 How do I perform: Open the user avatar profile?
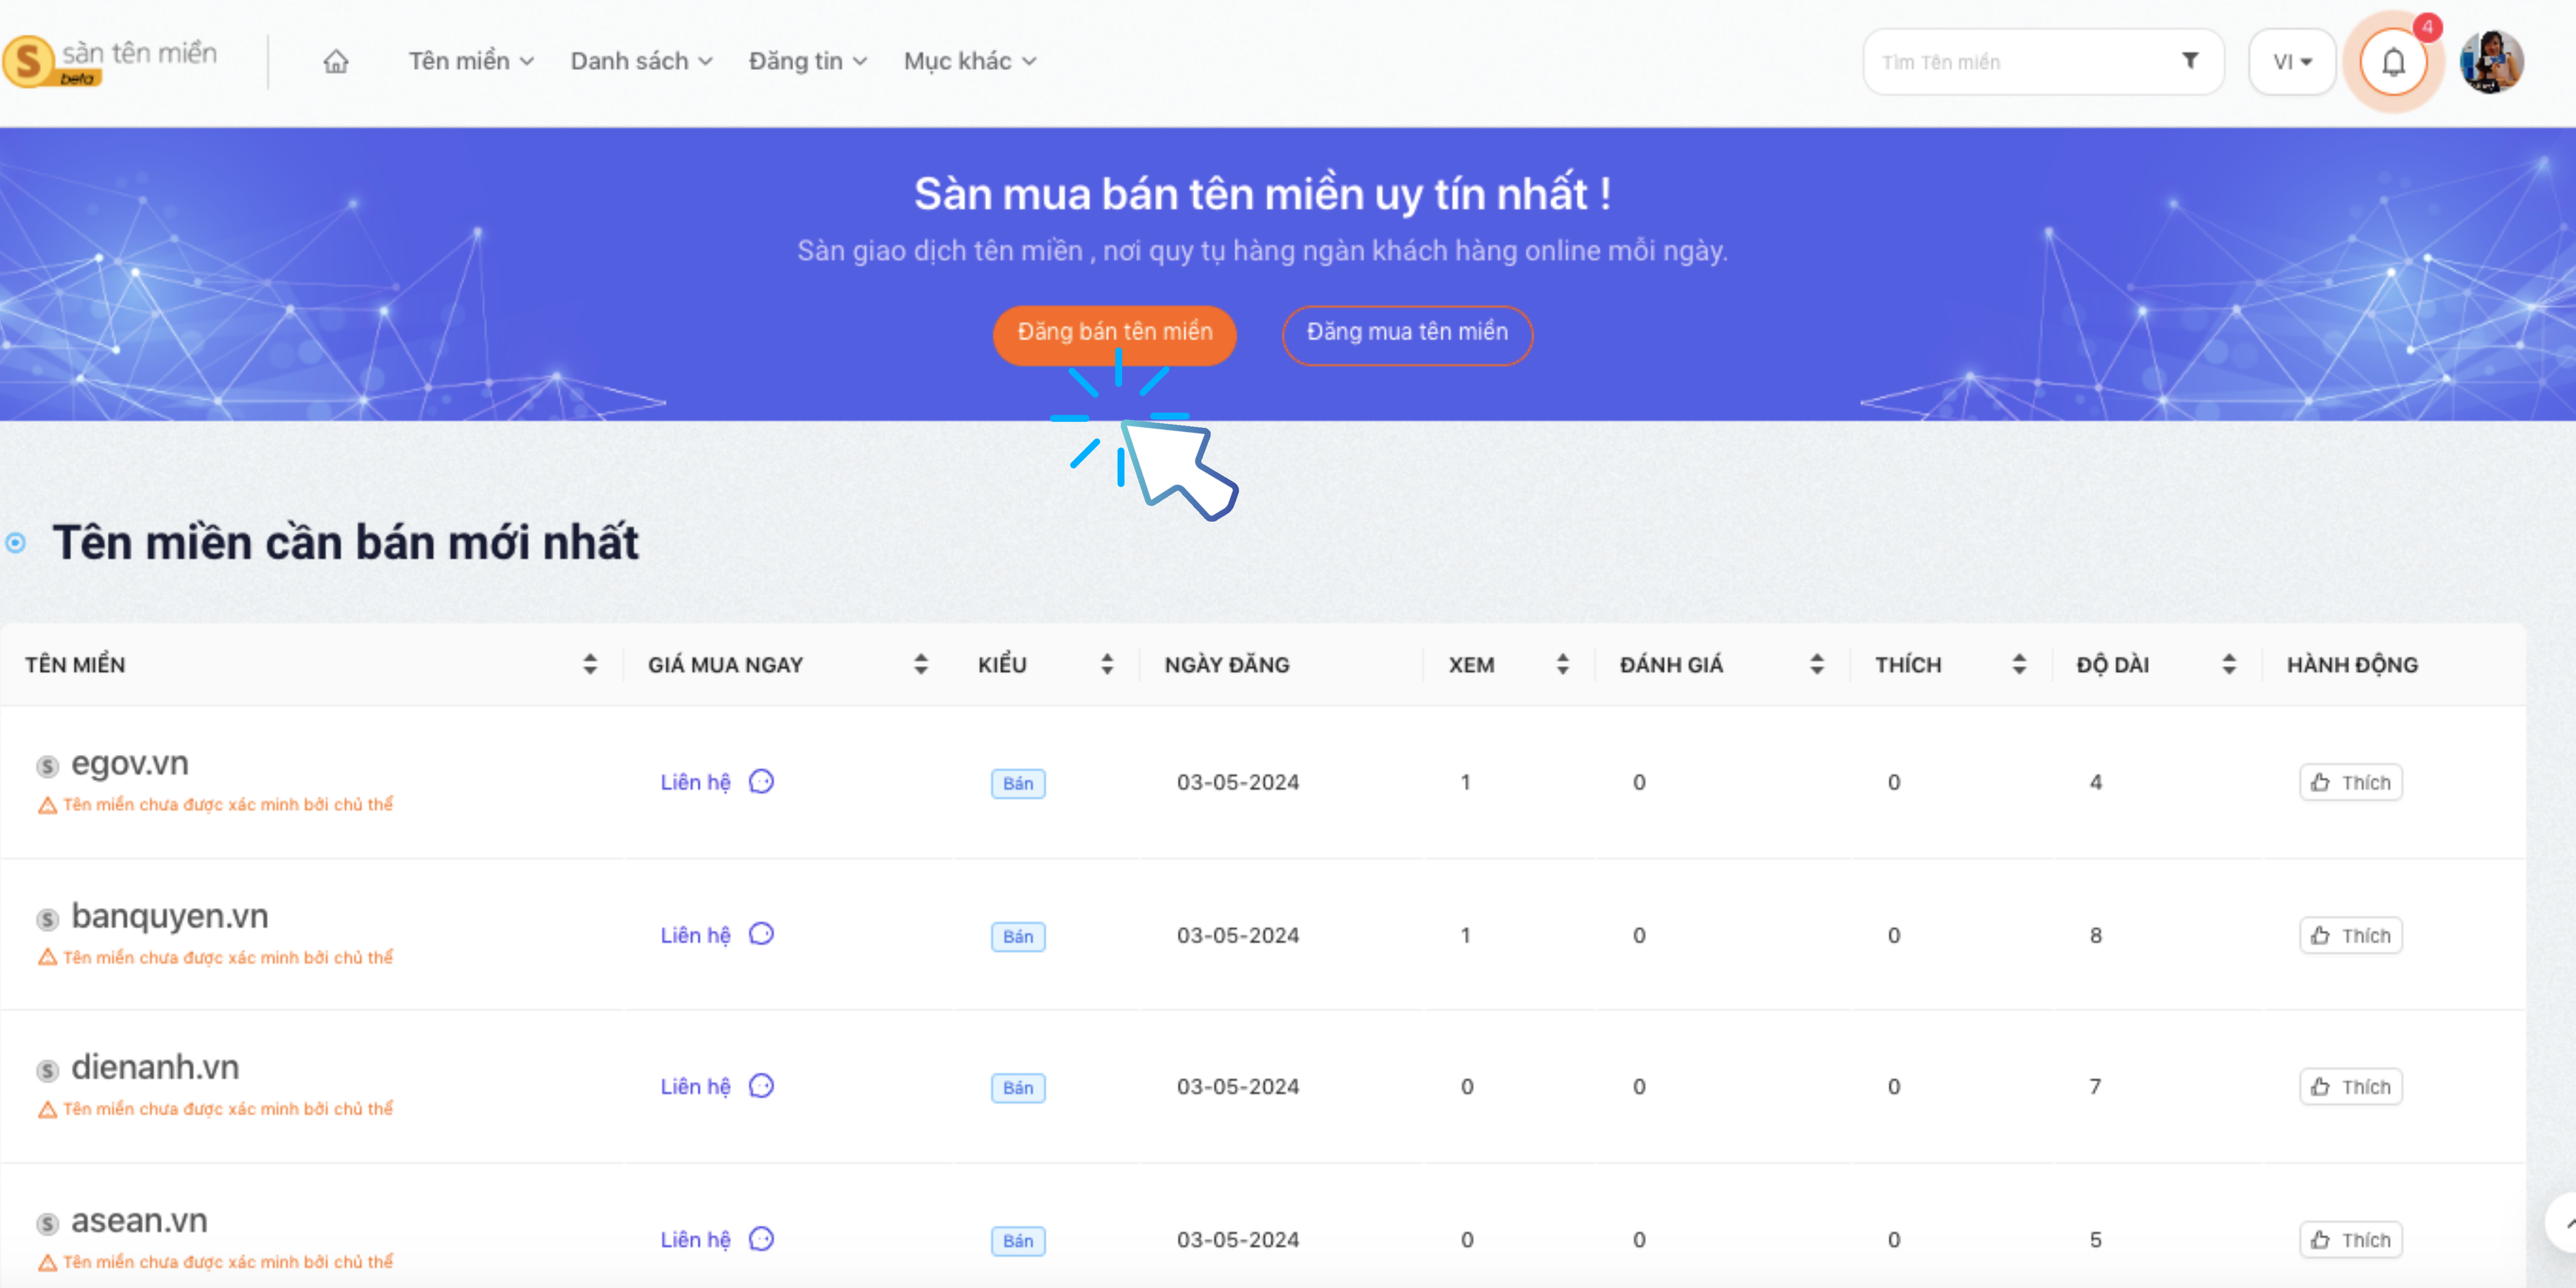tap(2492, 61)
